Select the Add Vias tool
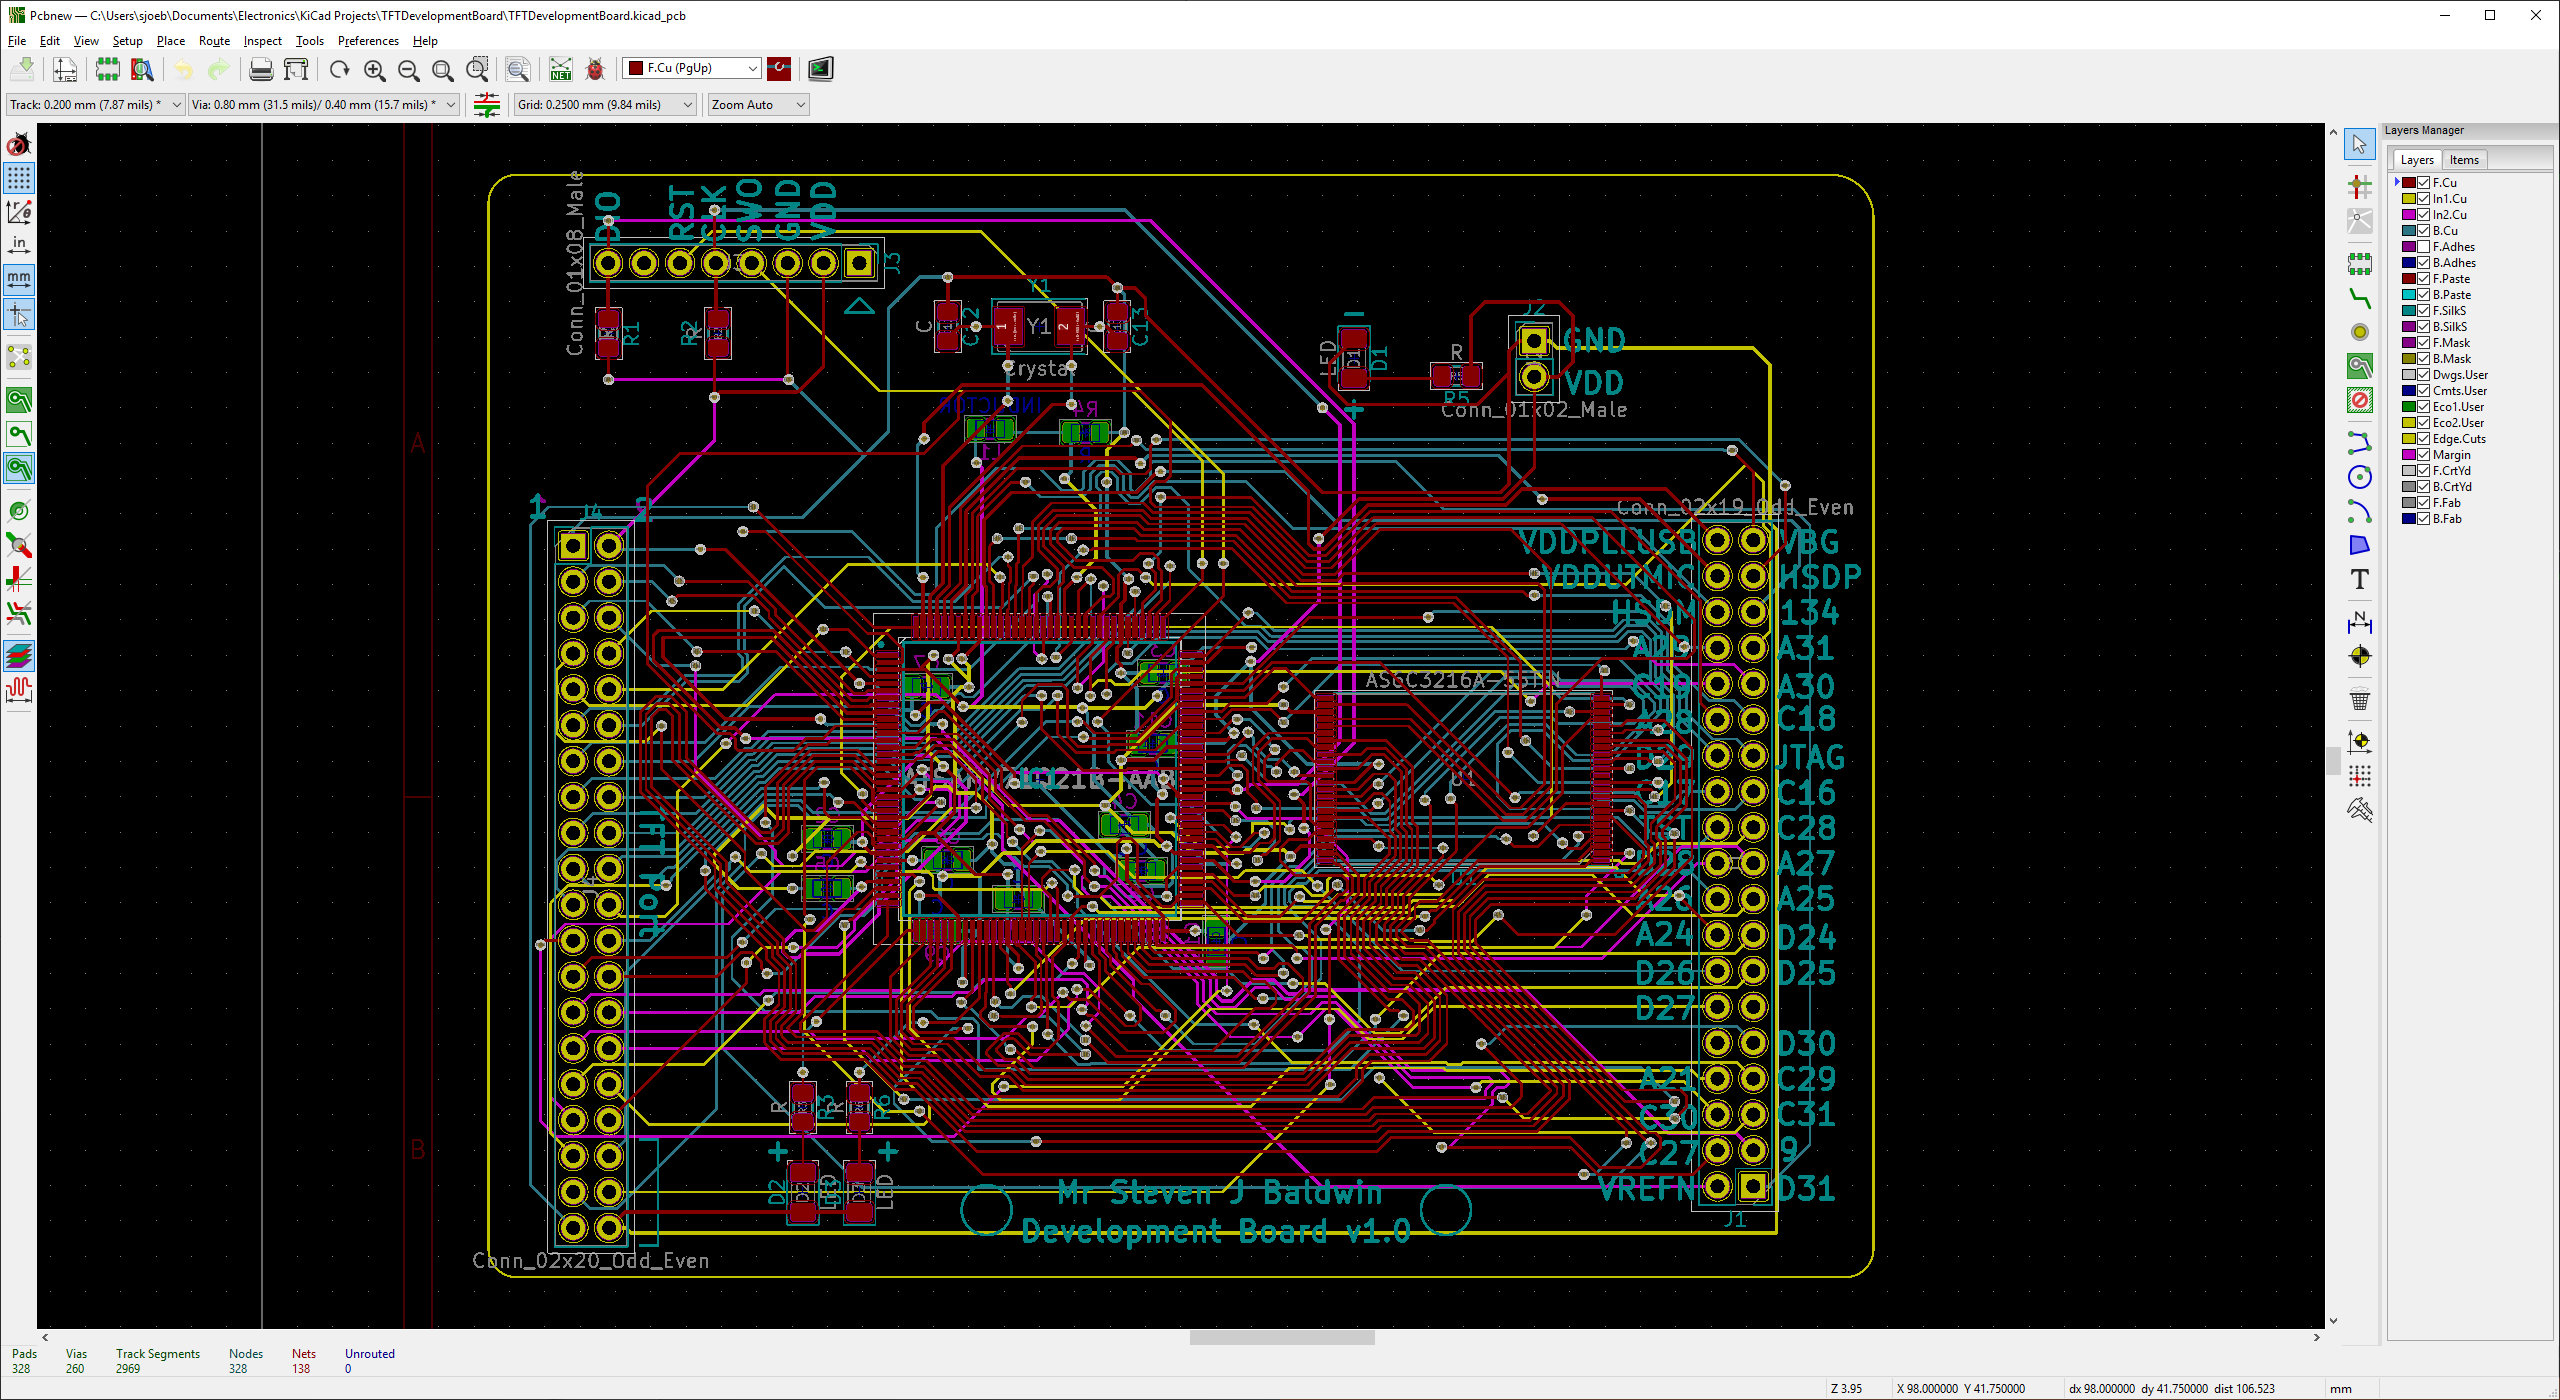 coord(2359,332)
